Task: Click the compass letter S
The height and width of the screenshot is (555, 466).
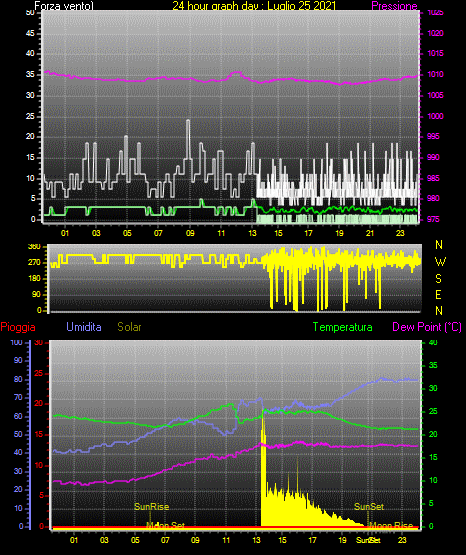Action: pos(438,279)
